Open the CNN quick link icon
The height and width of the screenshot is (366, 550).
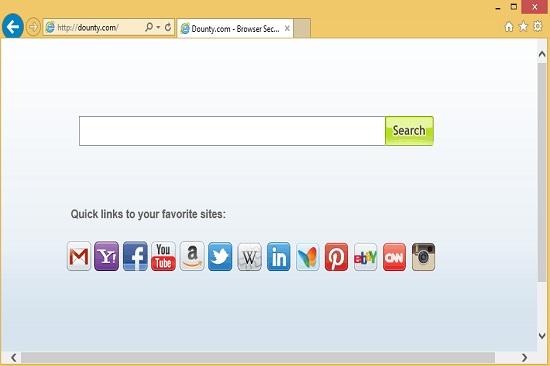click(394, 257)
